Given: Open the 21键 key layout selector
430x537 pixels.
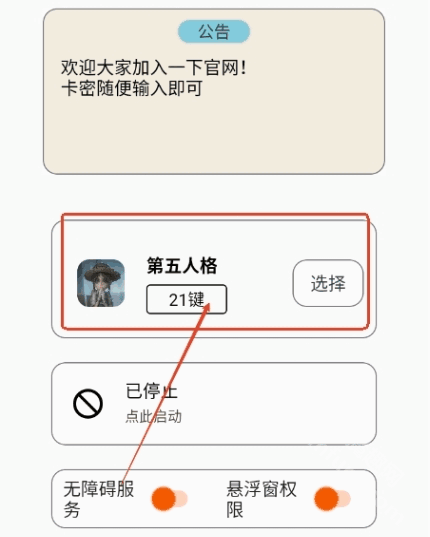Looking at the screenshot, I should click(187, 299).
